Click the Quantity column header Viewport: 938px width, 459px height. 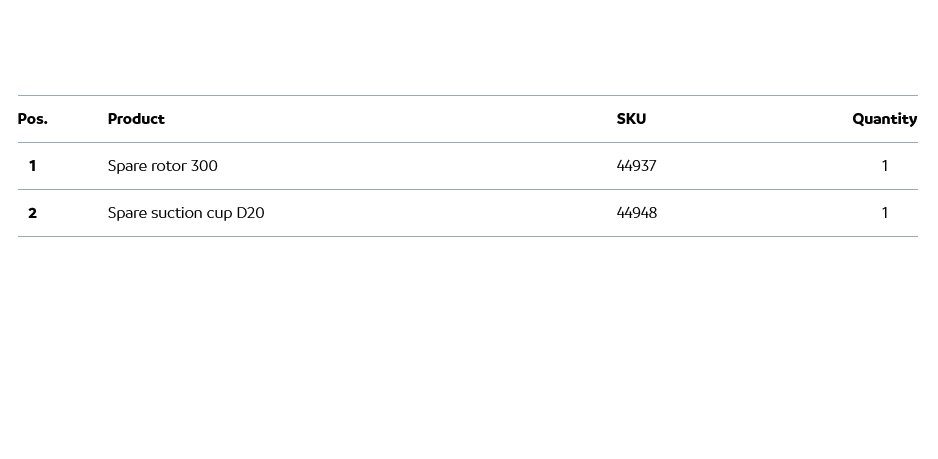pyautogui.click(x=884, y=119)
